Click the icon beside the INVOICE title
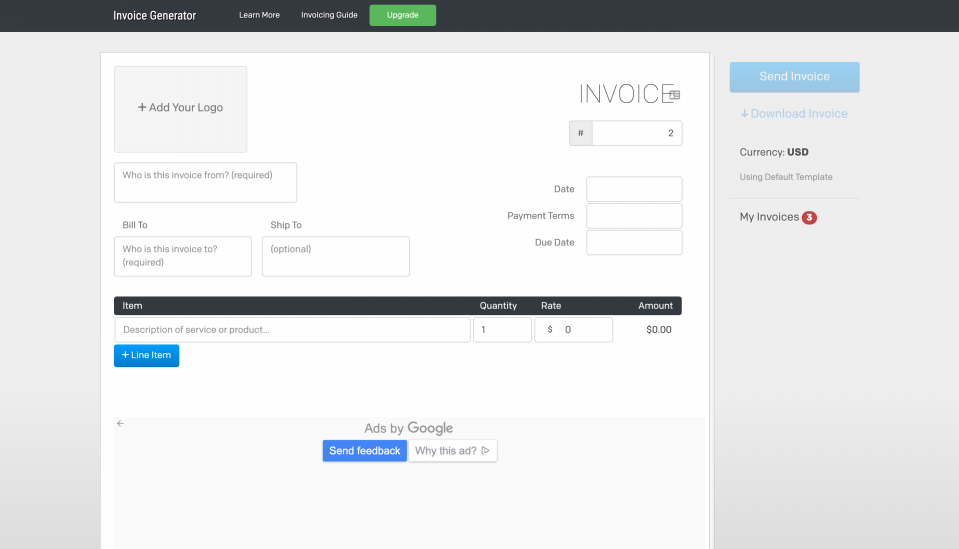Screen dimensions: 959x549 (675, 95)
